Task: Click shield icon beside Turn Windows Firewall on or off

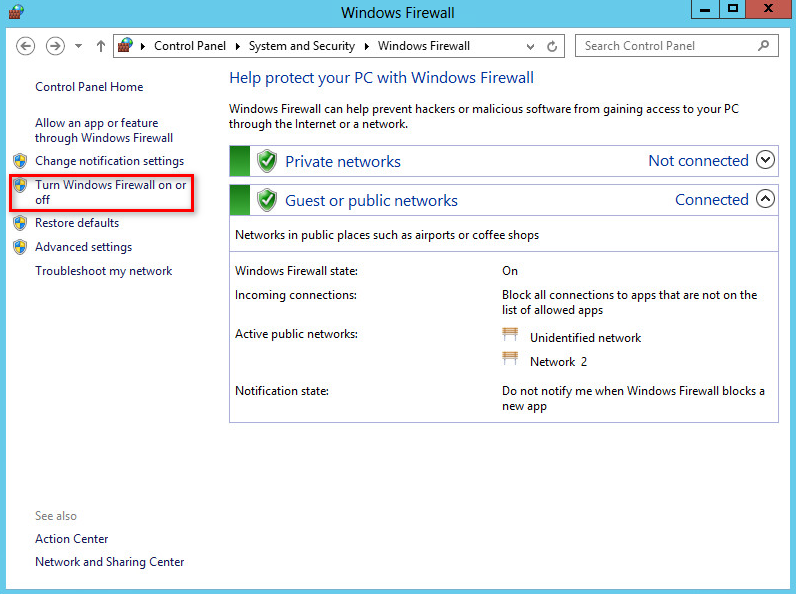Action: 20,185
